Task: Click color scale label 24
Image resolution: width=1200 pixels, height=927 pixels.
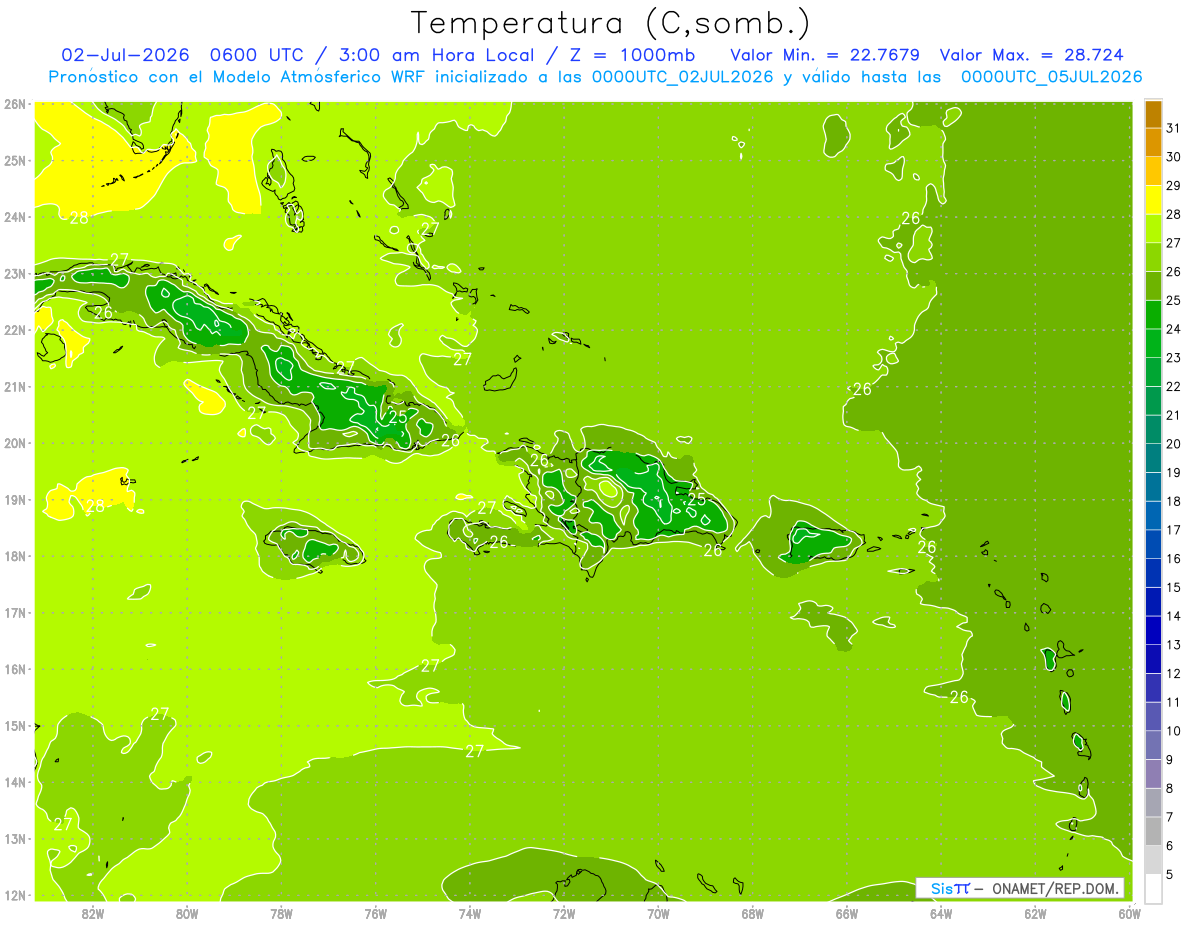Action: pos(1173,329)
